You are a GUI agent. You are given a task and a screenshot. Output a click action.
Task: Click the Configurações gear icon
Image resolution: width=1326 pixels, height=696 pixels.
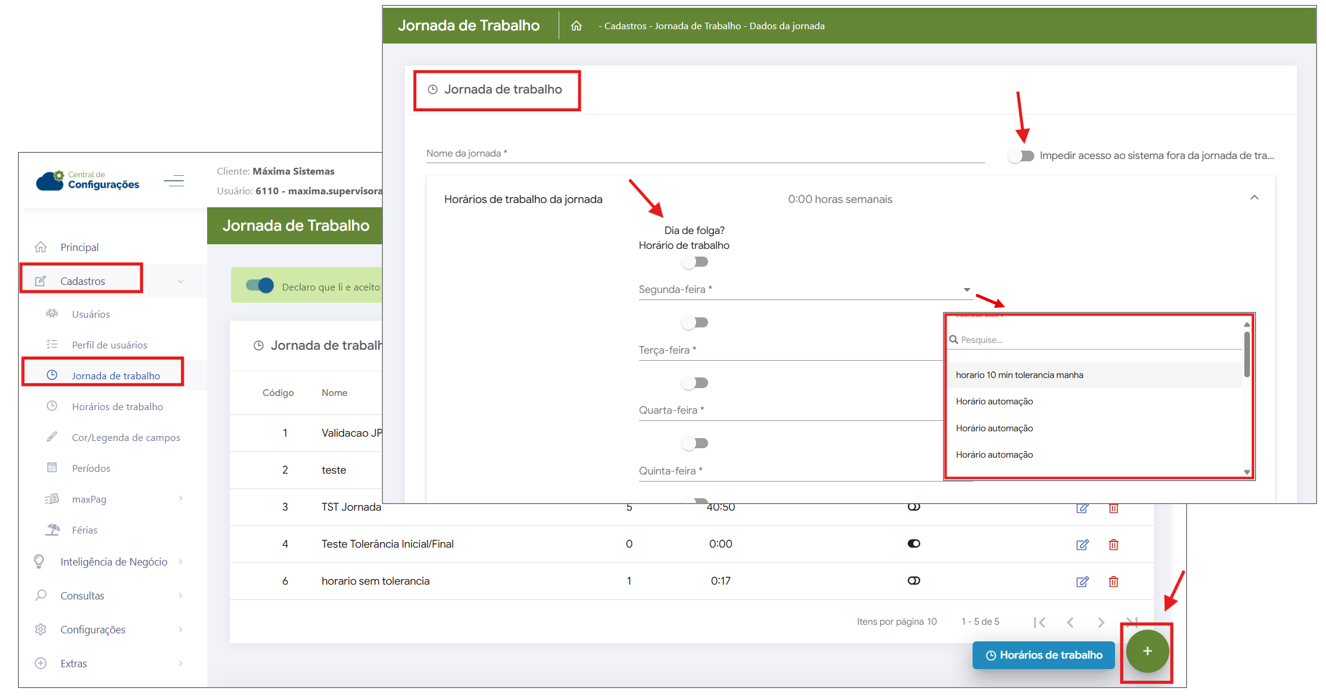click(x=41, y=630)
